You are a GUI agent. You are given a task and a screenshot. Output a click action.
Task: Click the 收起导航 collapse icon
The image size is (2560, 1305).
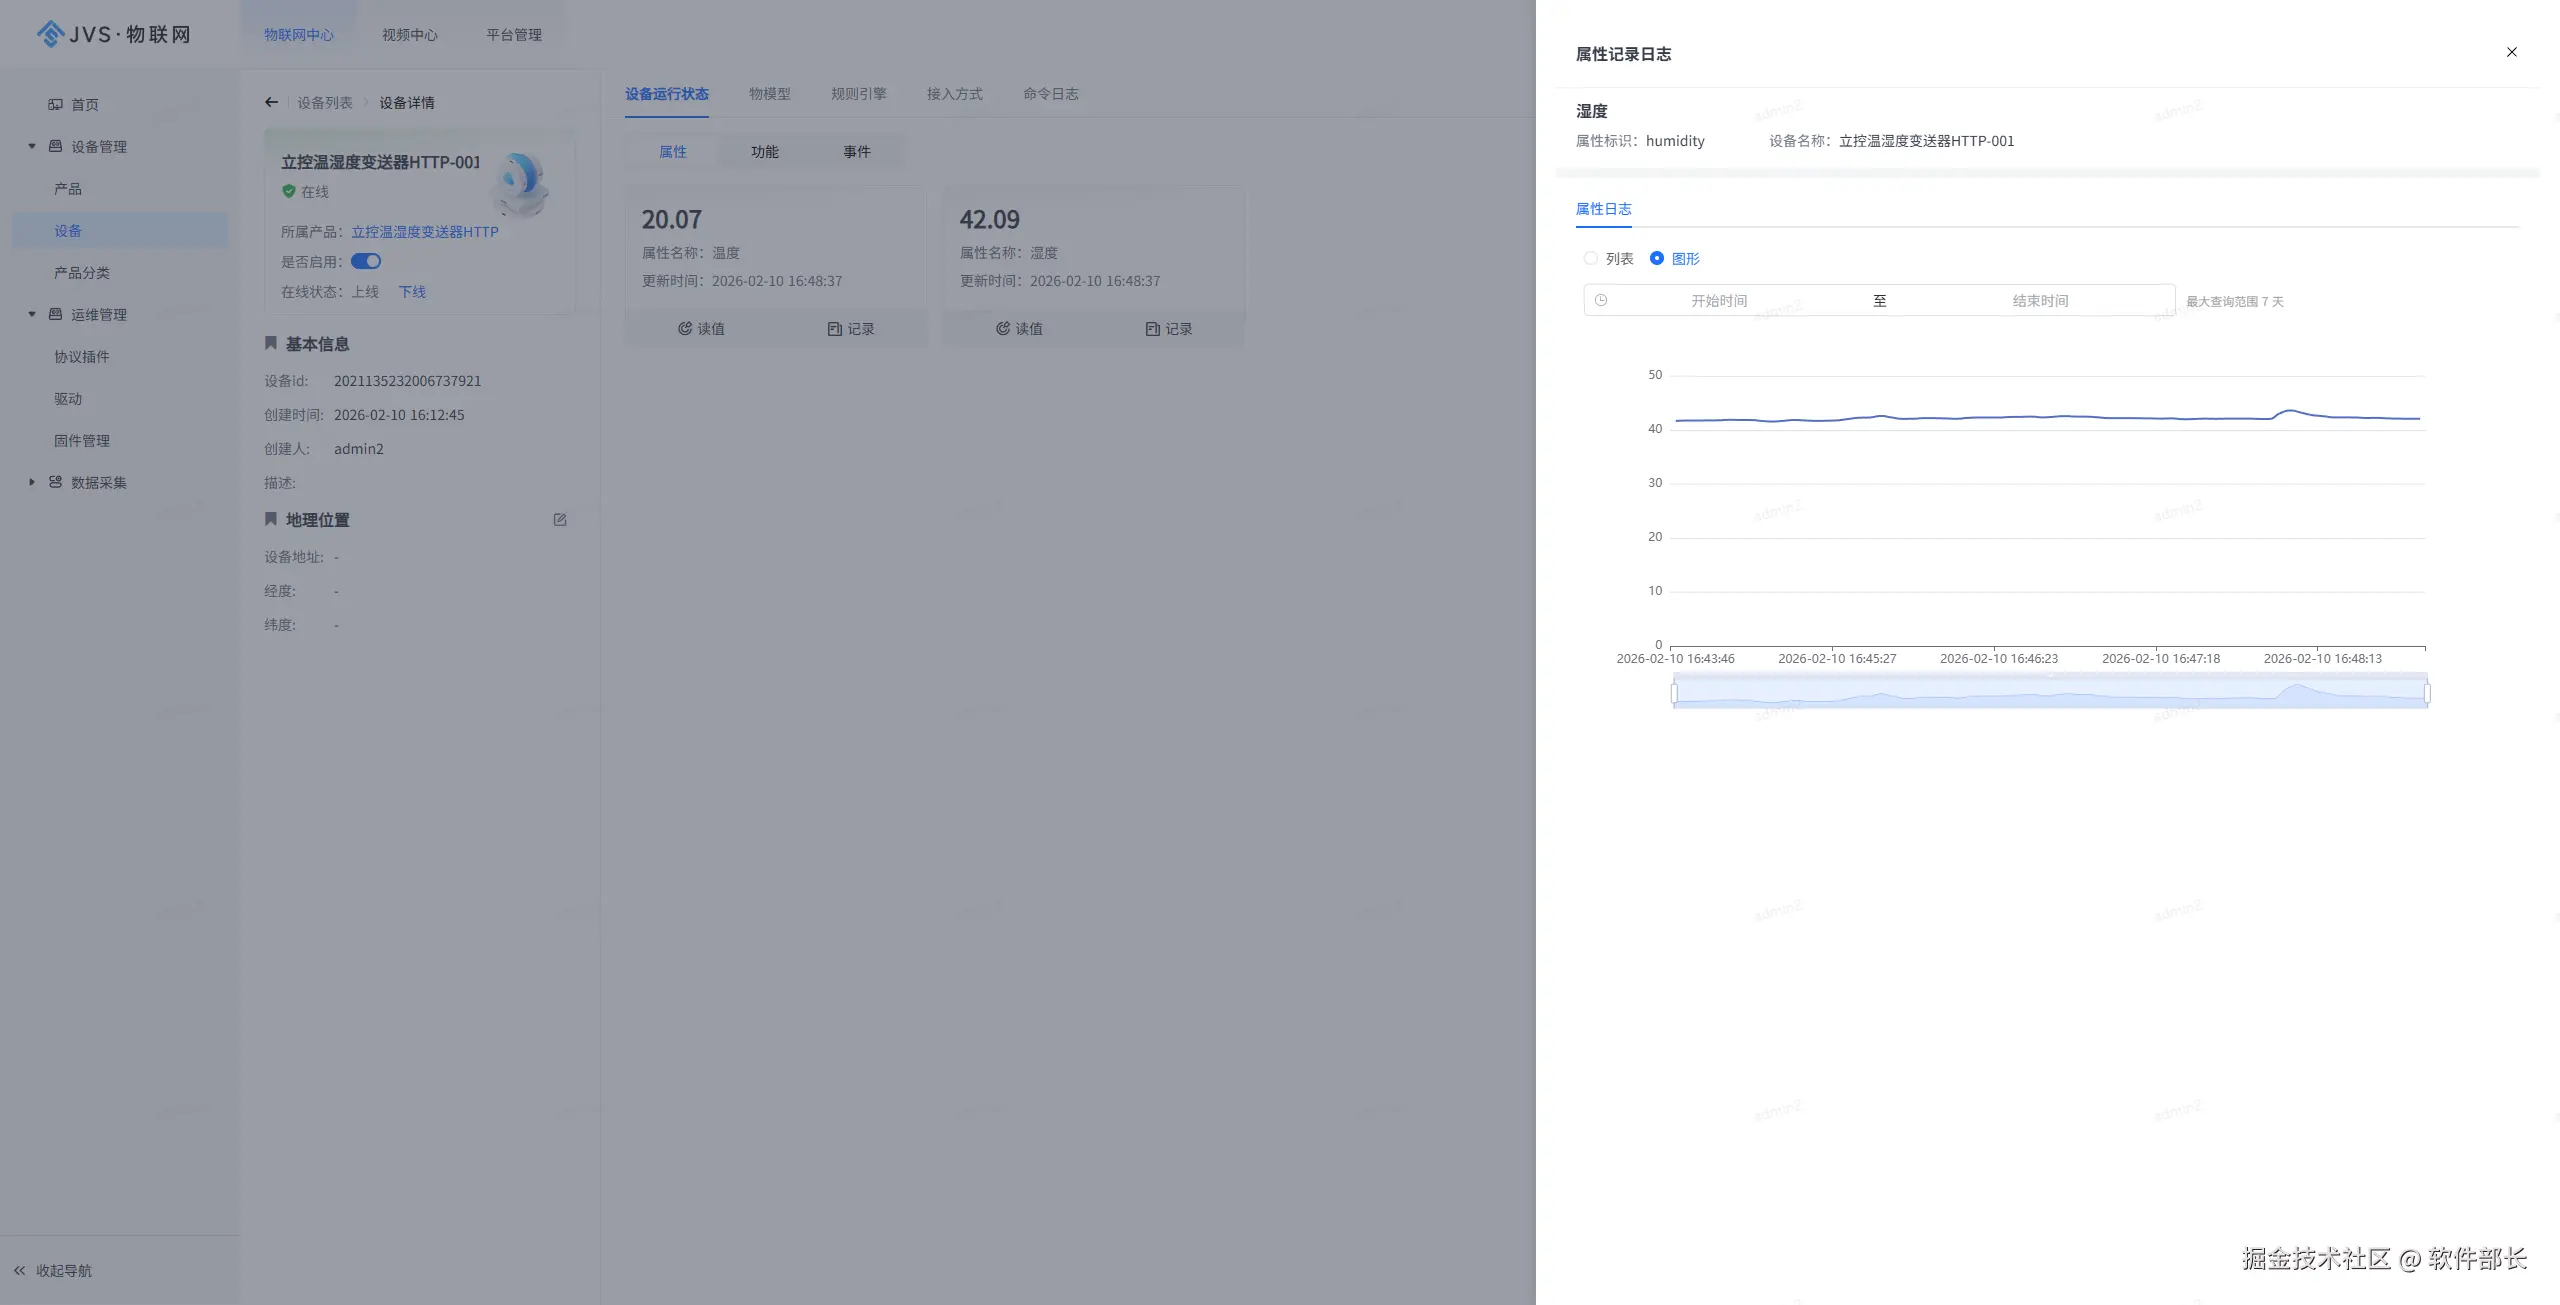point(20,1270)
